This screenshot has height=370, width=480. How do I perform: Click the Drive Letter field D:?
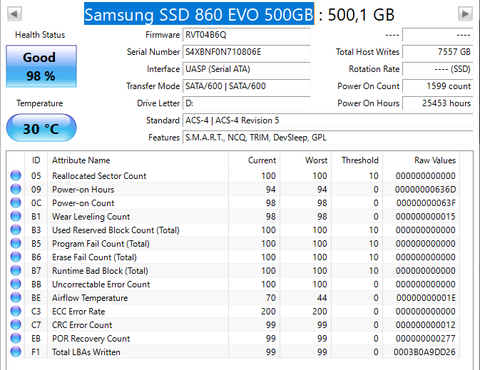[246, 103]
